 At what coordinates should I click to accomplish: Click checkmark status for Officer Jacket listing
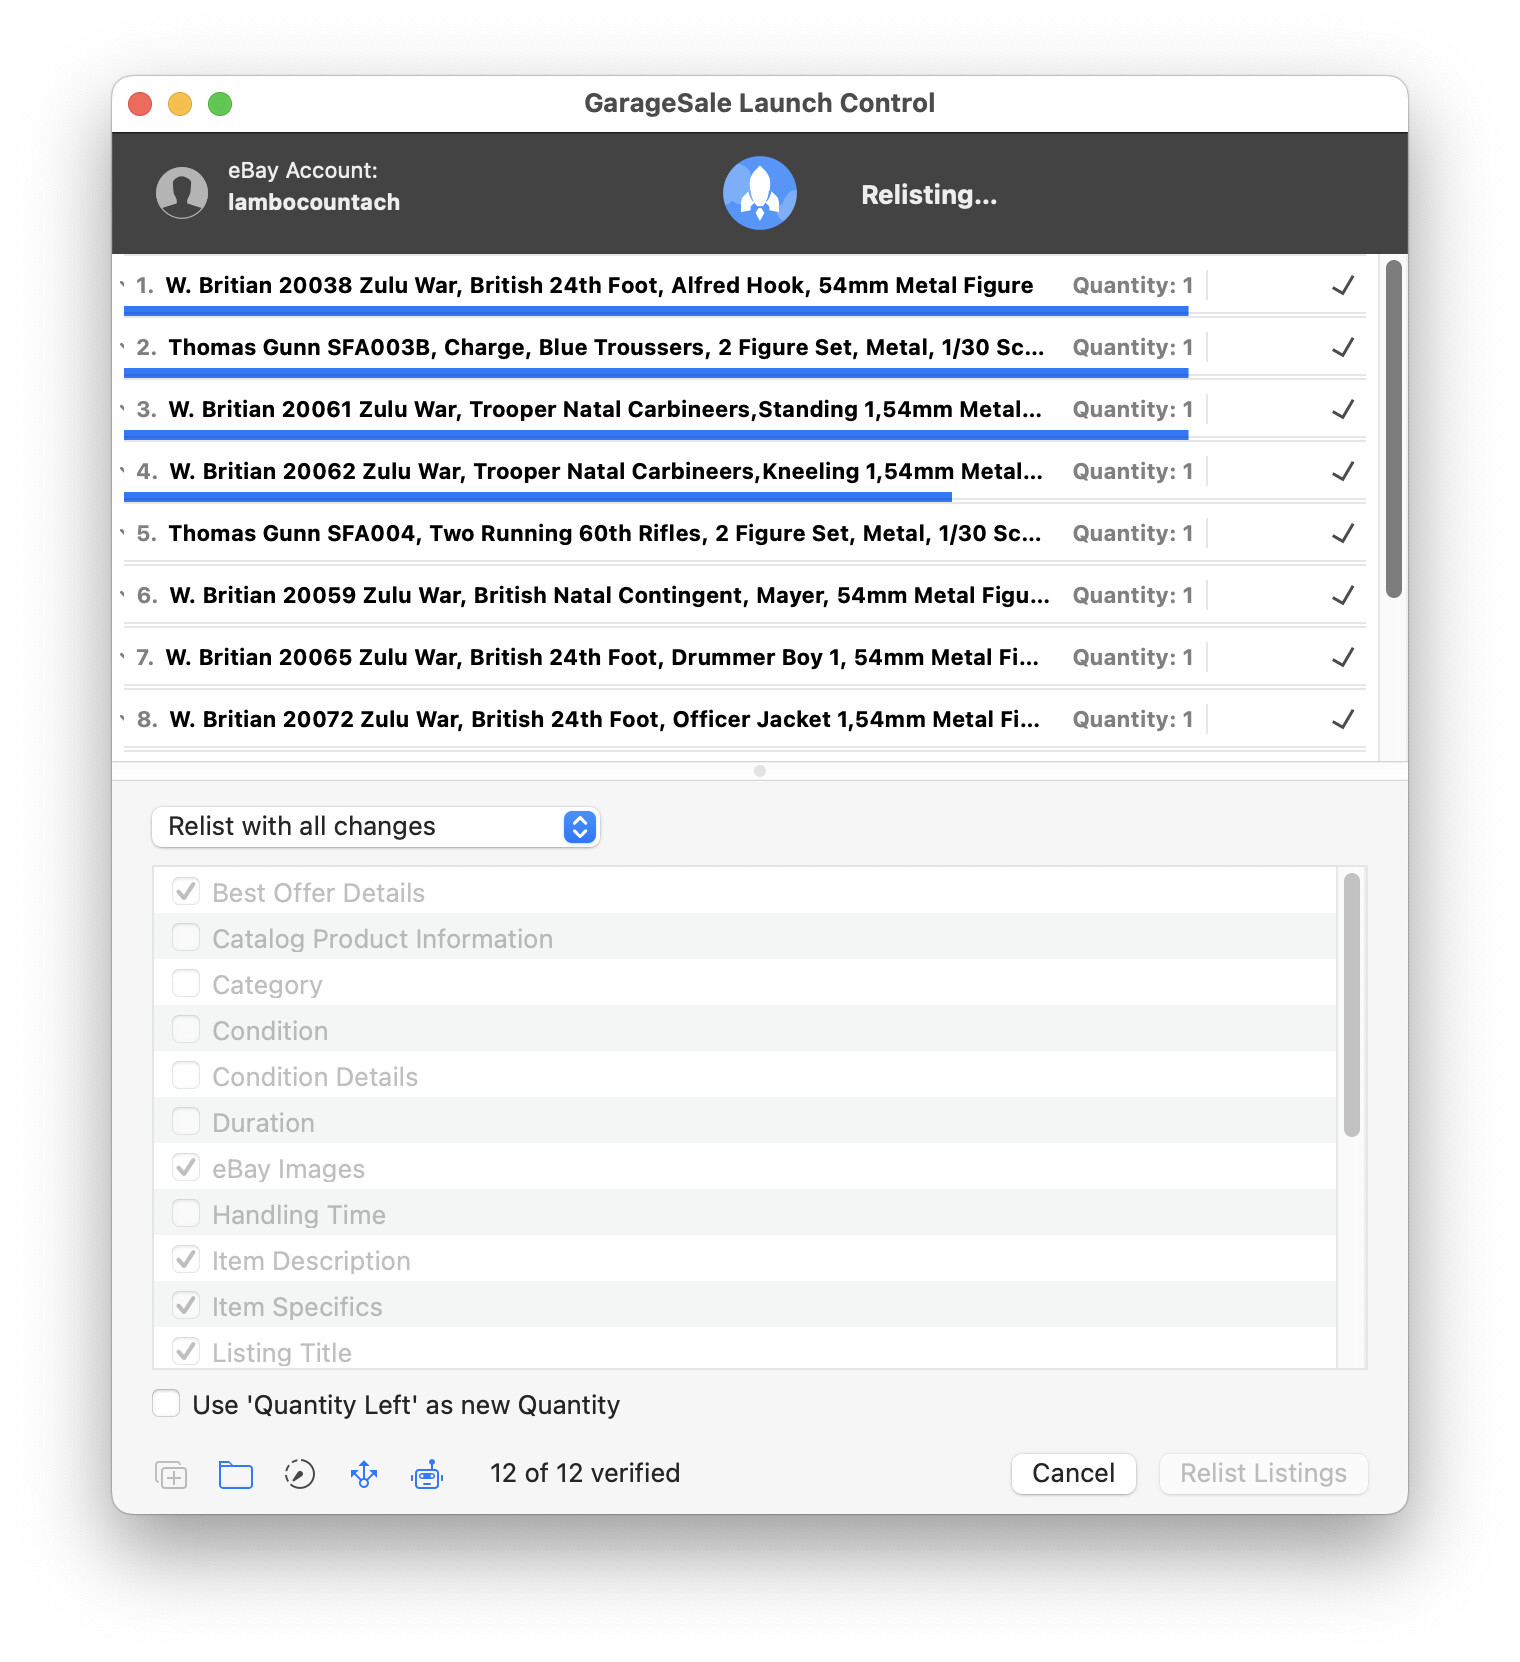click(1343, 719)
